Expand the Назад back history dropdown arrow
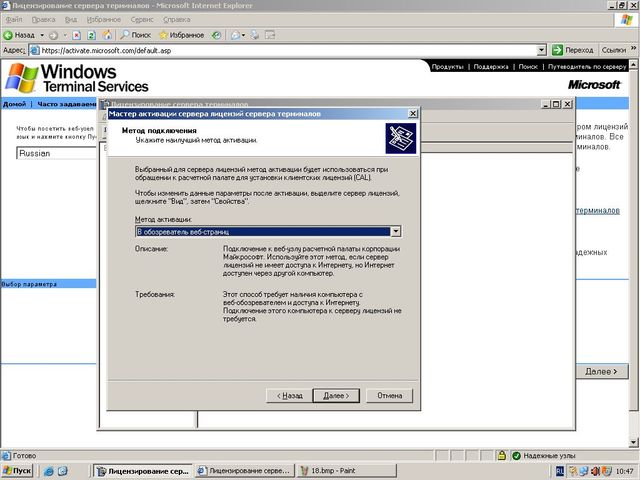 click(42, 35)
